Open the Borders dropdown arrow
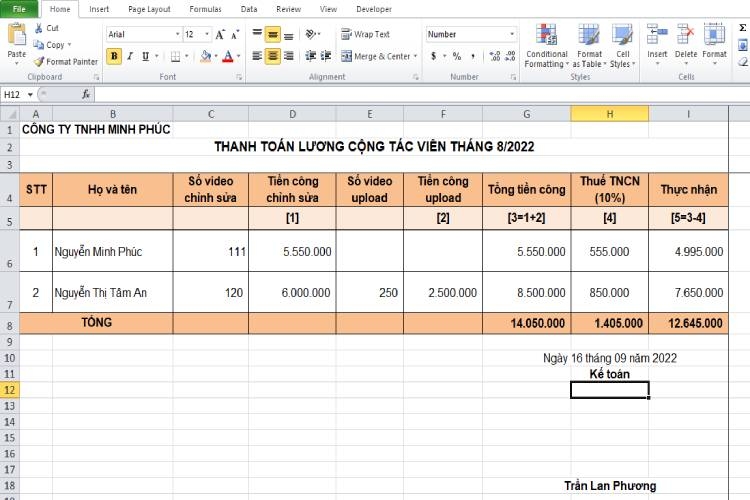Image resolution: width=750 pixels, height=500 pixels. pyautogui.click(x=187, y=56)
